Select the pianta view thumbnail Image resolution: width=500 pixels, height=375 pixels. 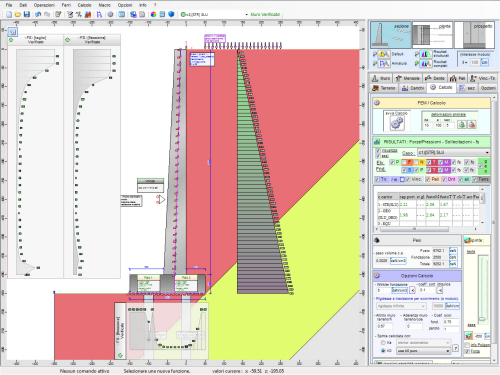click(432, 35)
